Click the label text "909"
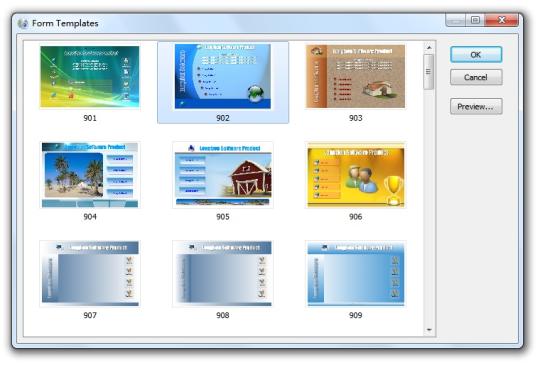The width and height of the screenshot is (540, 365). 355,315
